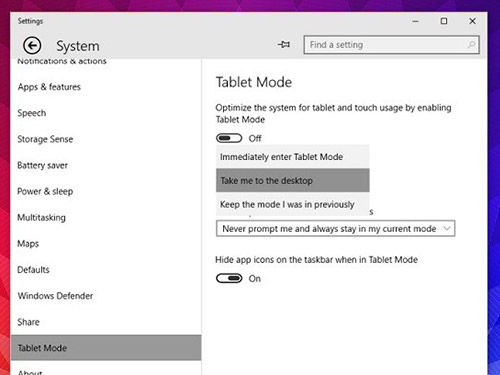Image resolution: width=500 pixels, height=375 pixels.
Task: Focus the Find a setting search box
Action: point(391,45)
